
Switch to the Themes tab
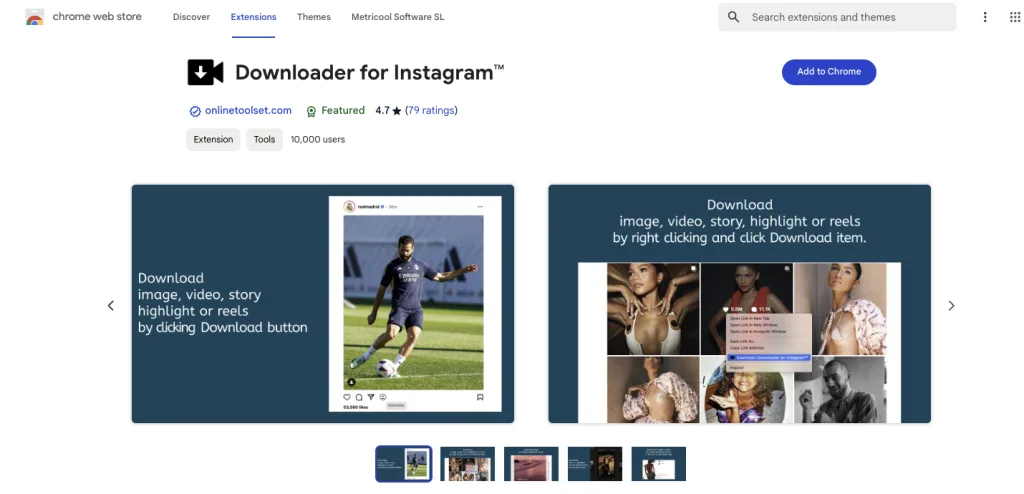point(314,17)
